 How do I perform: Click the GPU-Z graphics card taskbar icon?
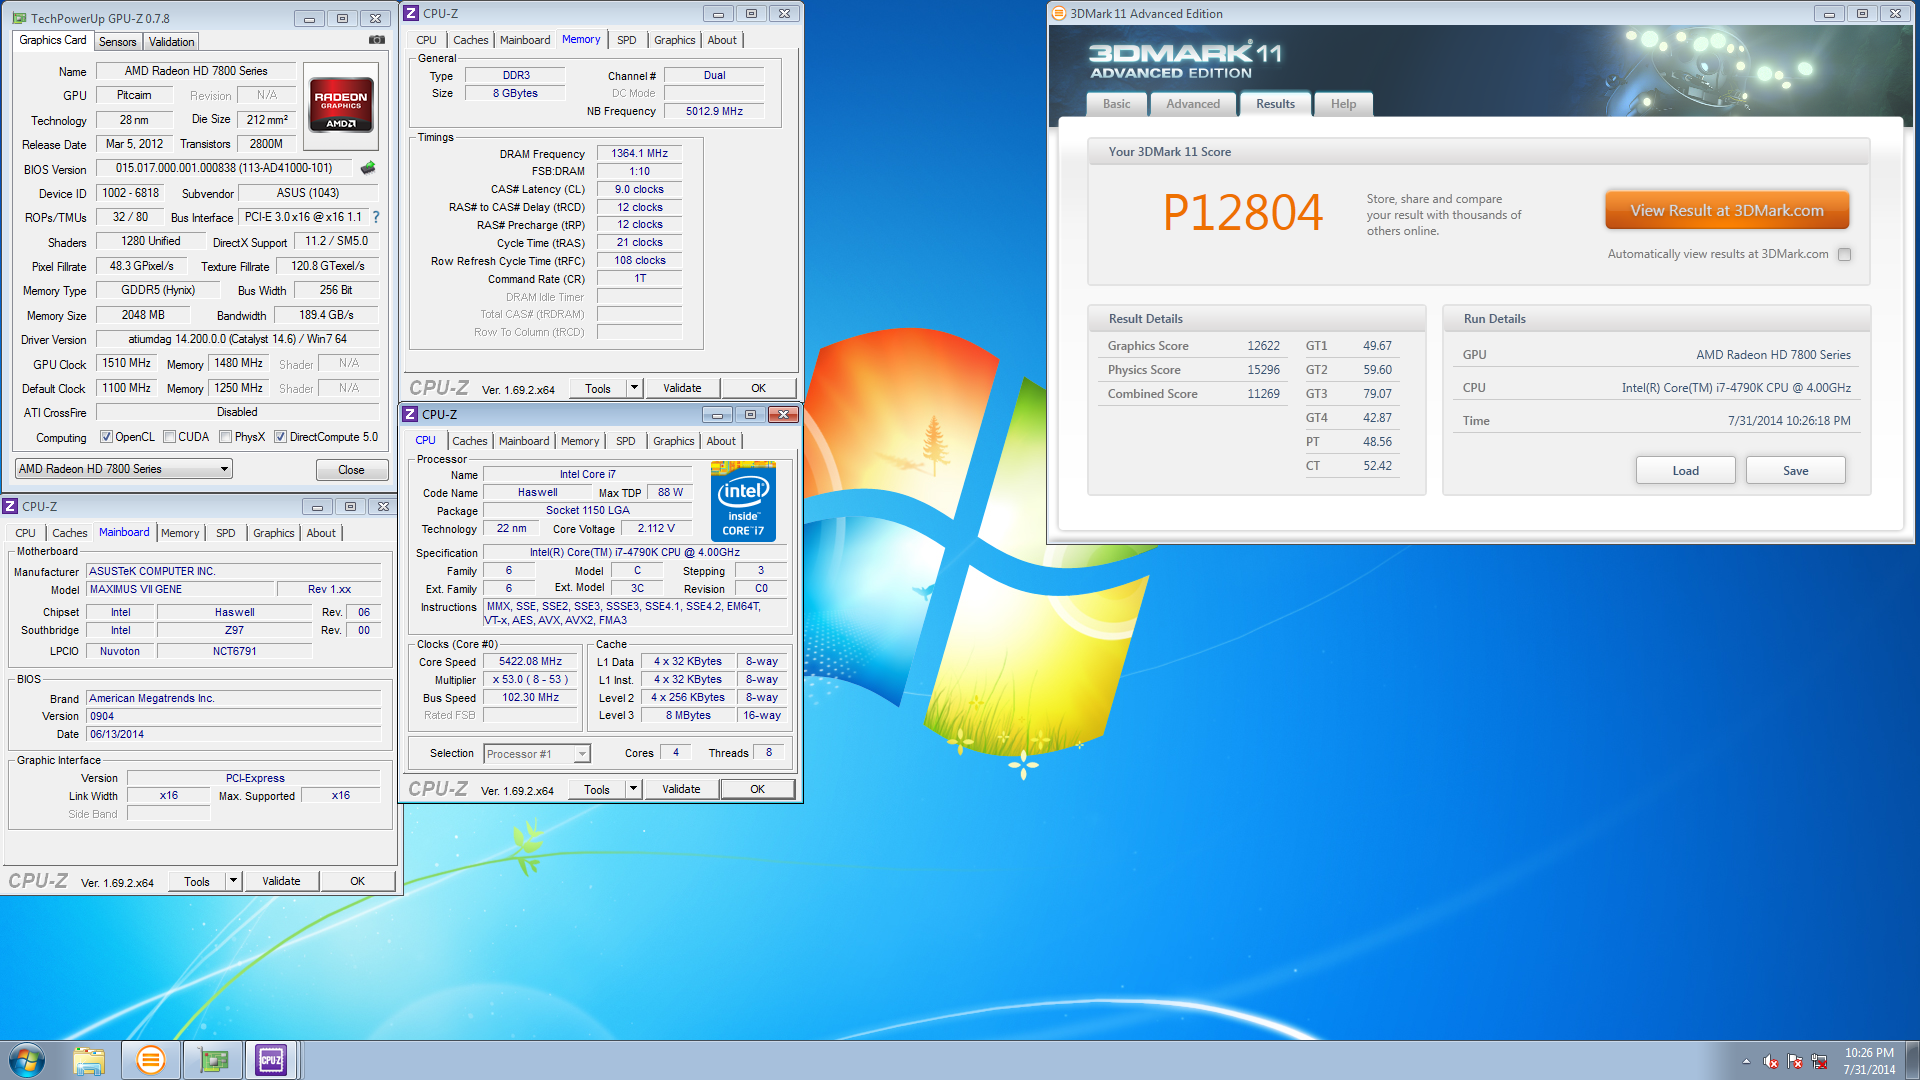pos(213,1060)
